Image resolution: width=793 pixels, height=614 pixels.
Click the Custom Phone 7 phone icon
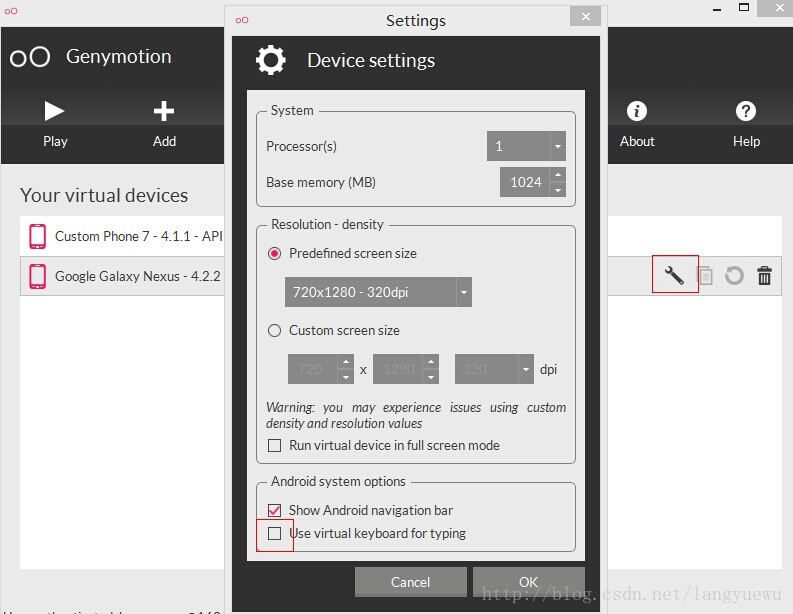point(37,236)
